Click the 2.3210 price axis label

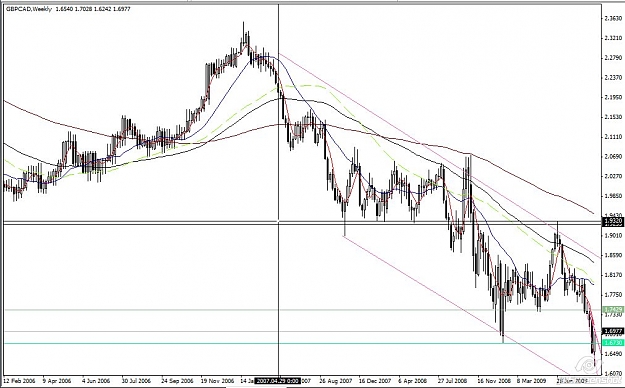click(613, 38)
